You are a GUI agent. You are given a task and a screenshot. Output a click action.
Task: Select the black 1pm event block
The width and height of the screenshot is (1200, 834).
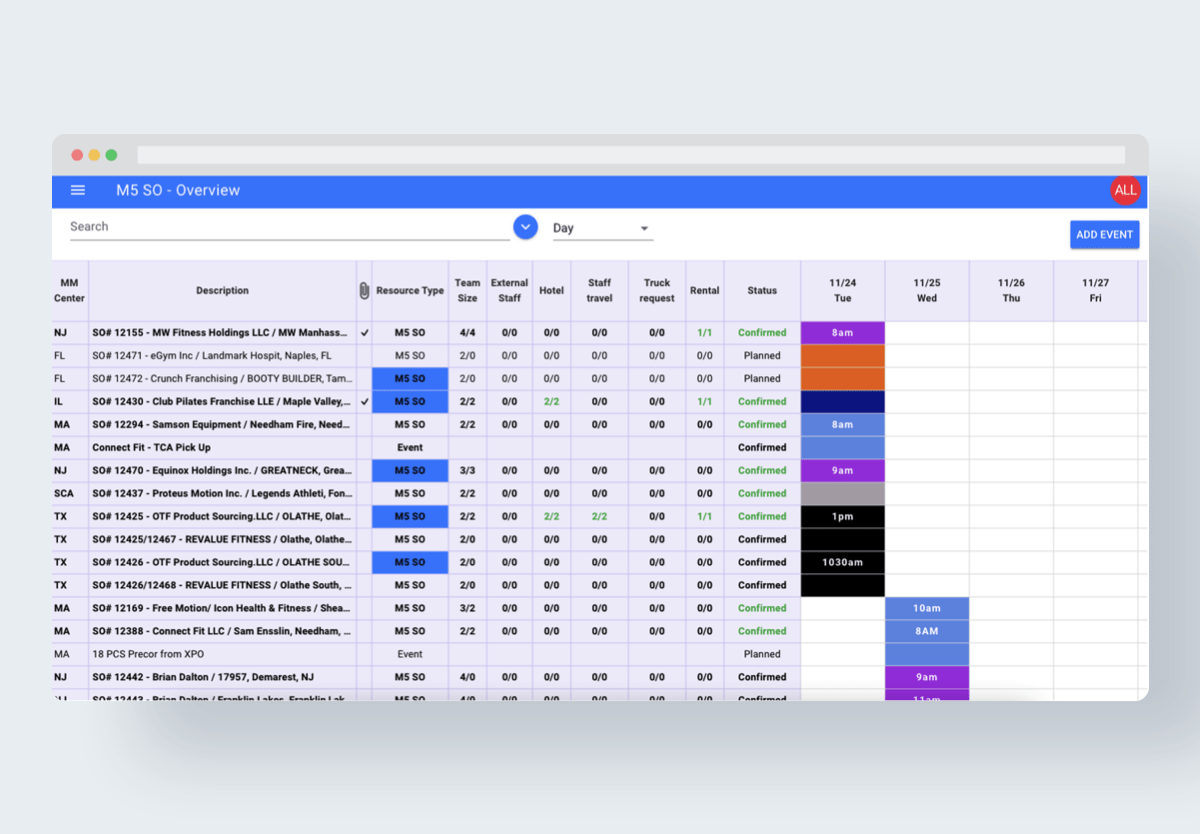tap(843, 516)
